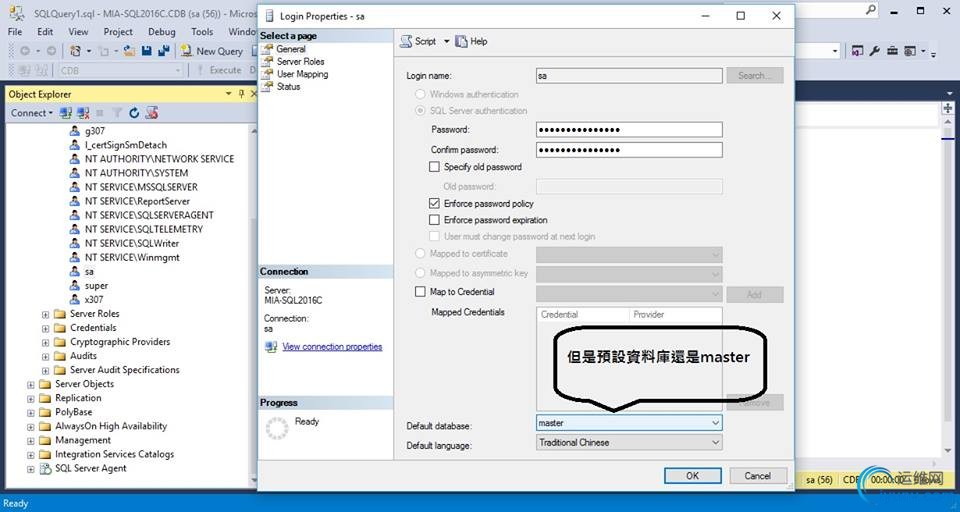
Task: Open the File menu
Action: point(15,32)
